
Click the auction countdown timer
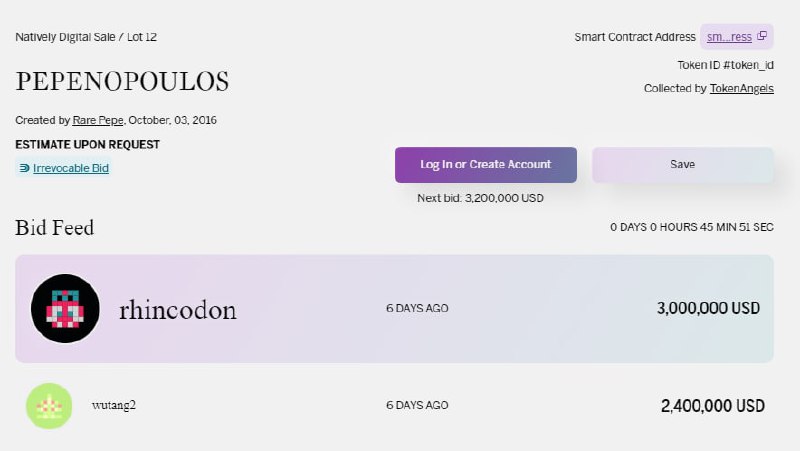click(x=692, y=227)
